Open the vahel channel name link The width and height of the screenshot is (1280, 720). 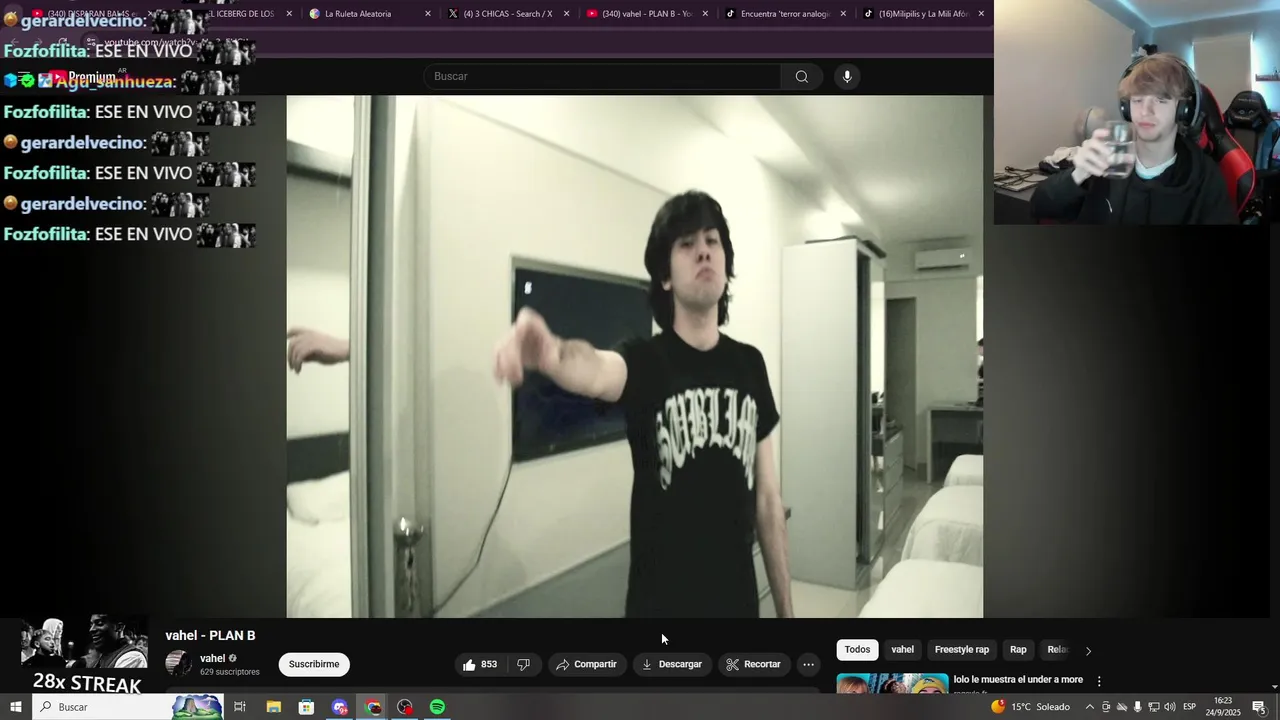(x=212, y=658)
